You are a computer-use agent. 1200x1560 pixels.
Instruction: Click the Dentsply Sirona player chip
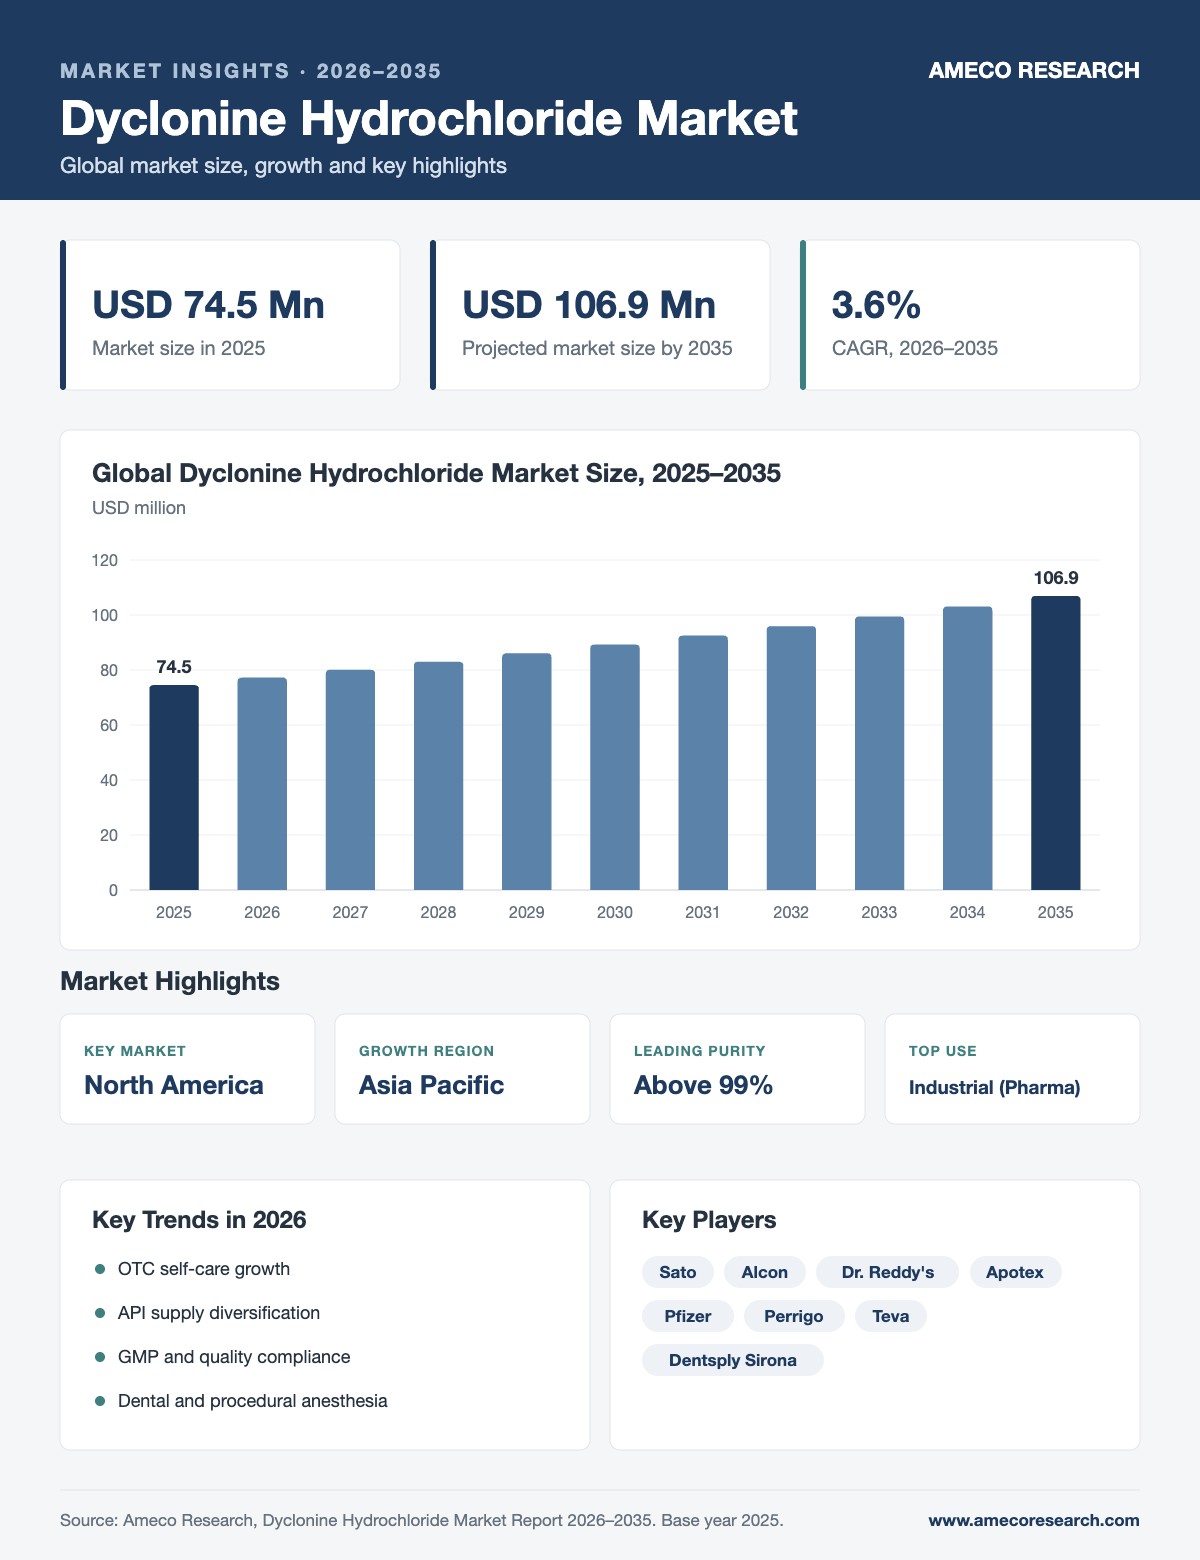733,1360
